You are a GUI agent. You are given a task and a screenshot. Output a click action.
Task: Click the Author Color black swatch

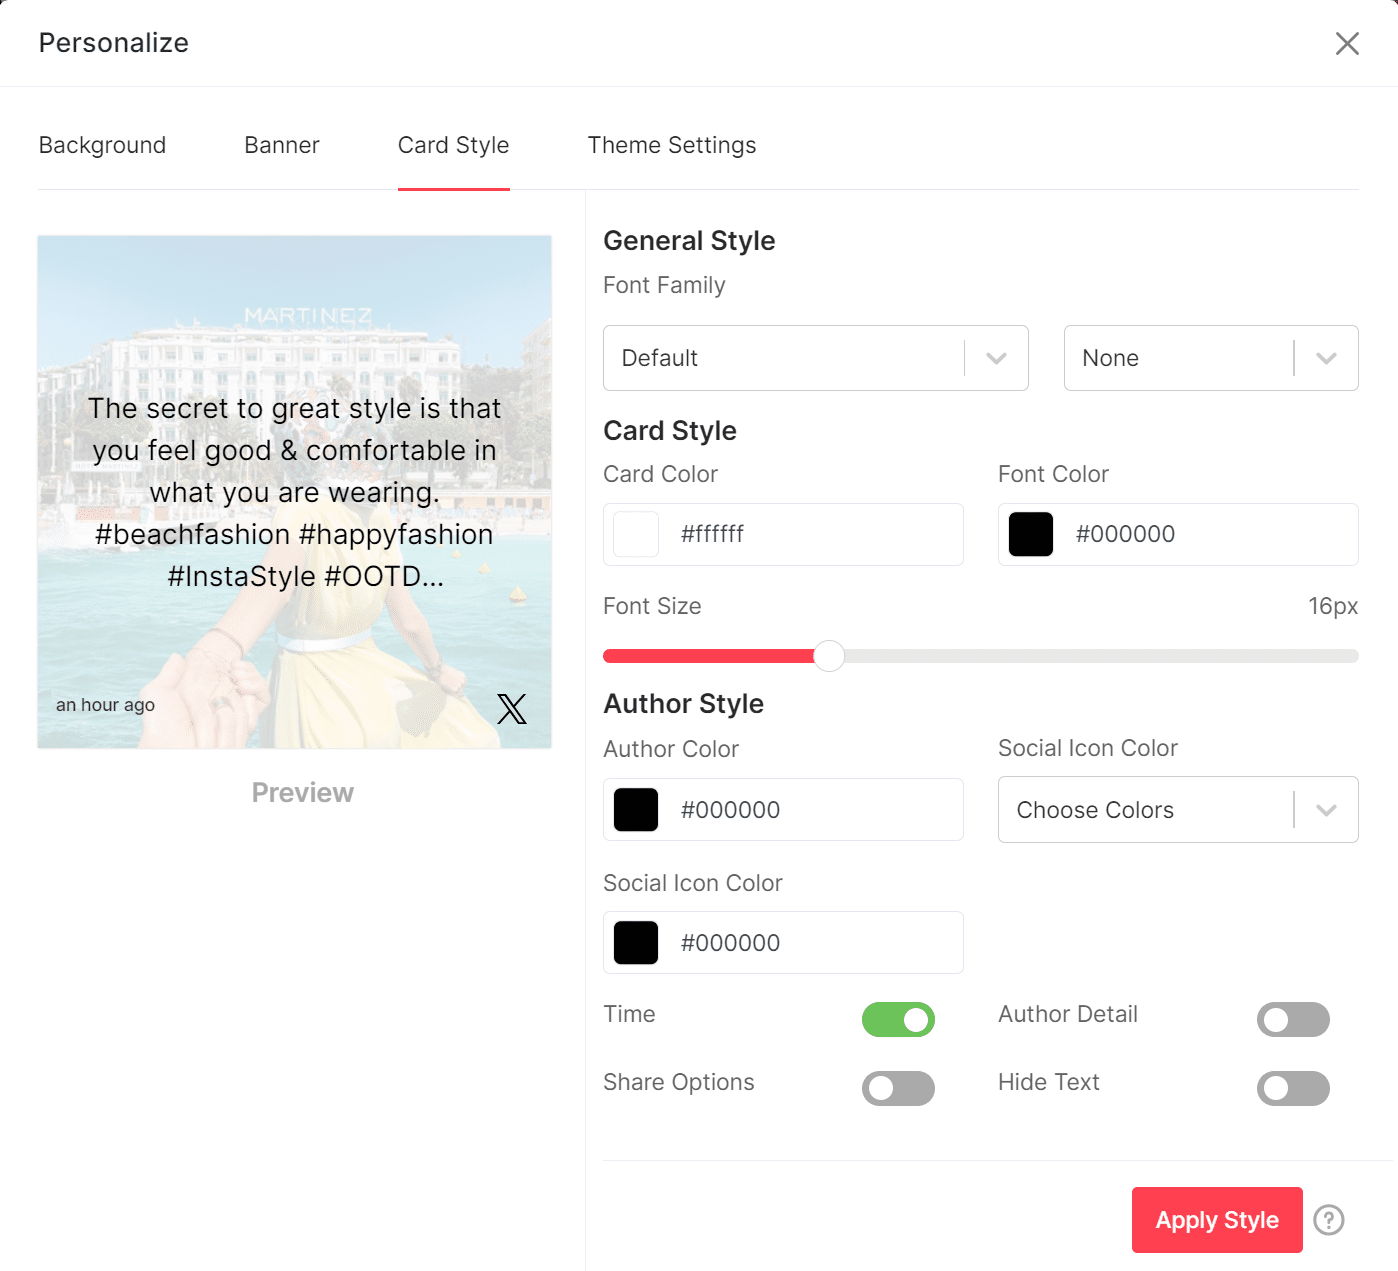[636, 810]
